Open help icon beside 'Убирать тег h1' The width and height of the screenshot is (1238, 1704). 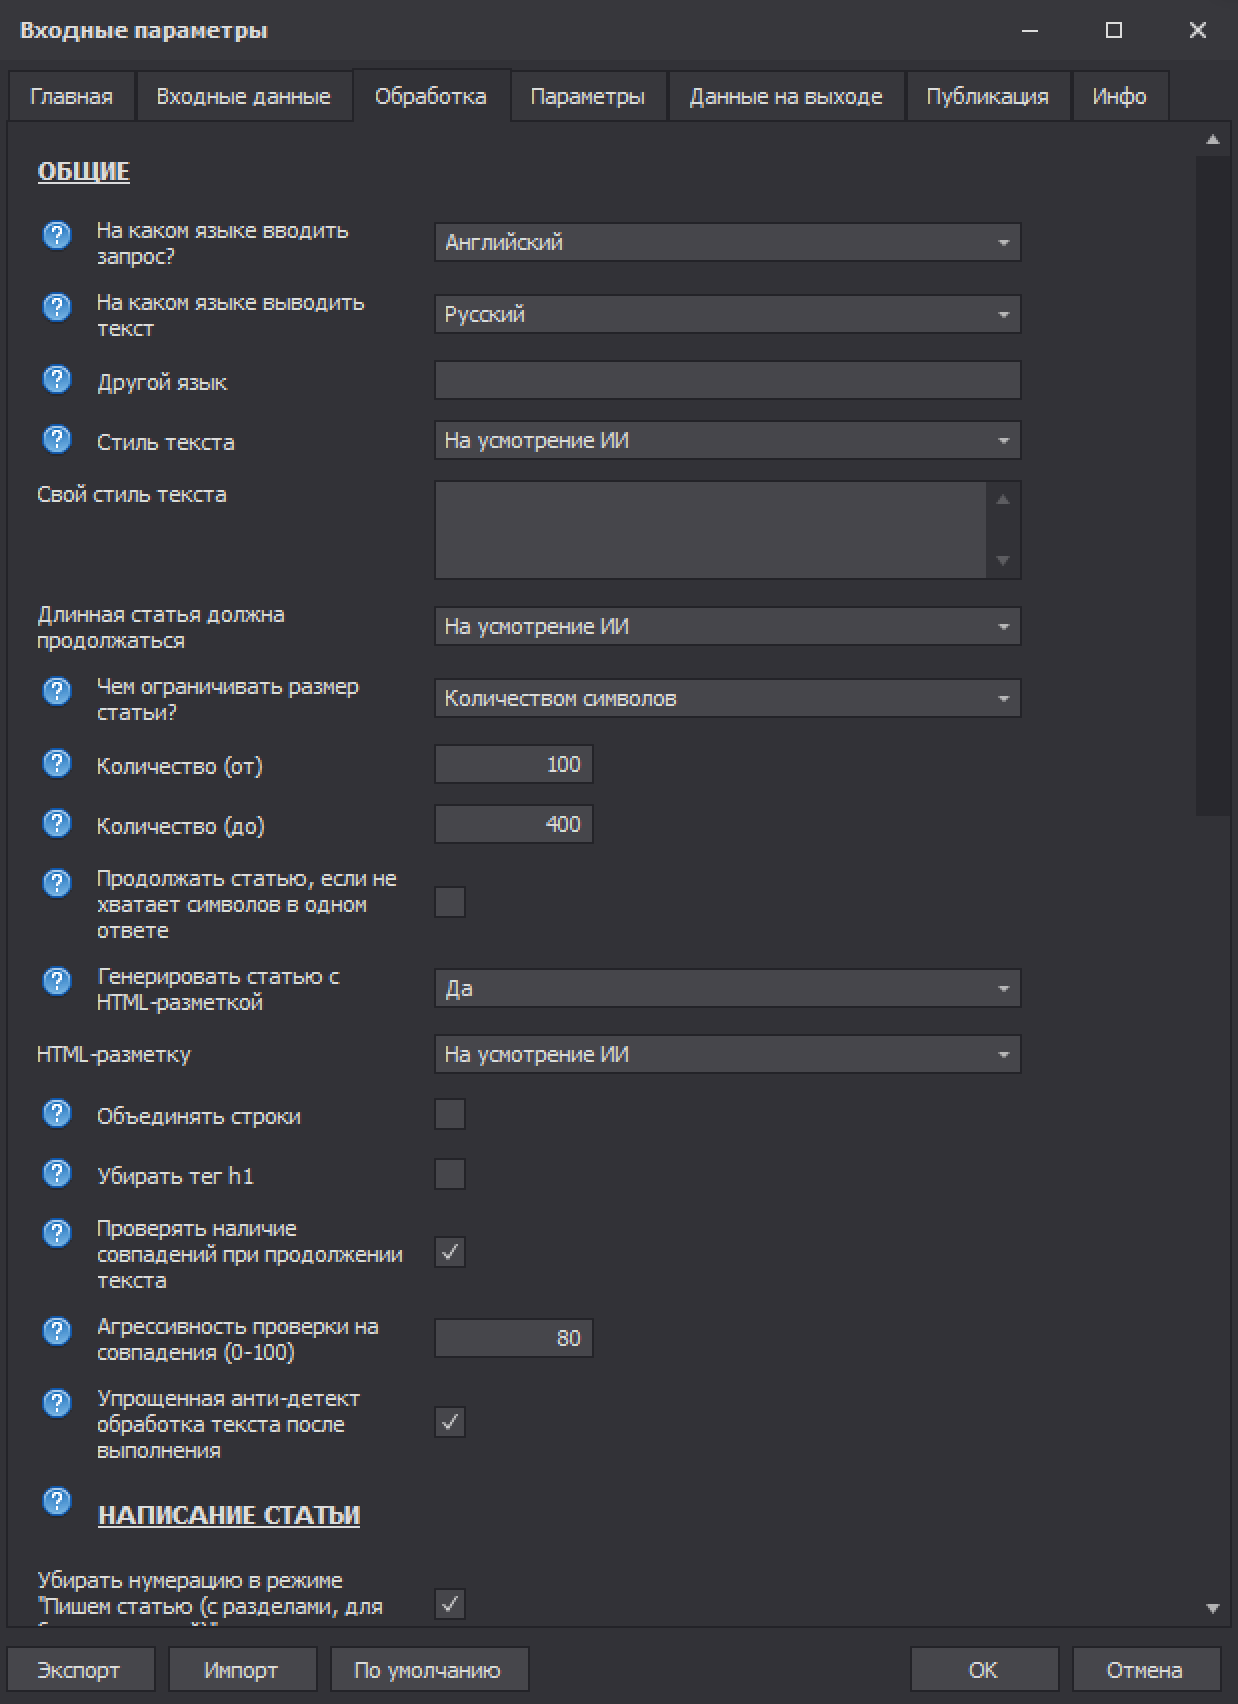pos(57,1174)
